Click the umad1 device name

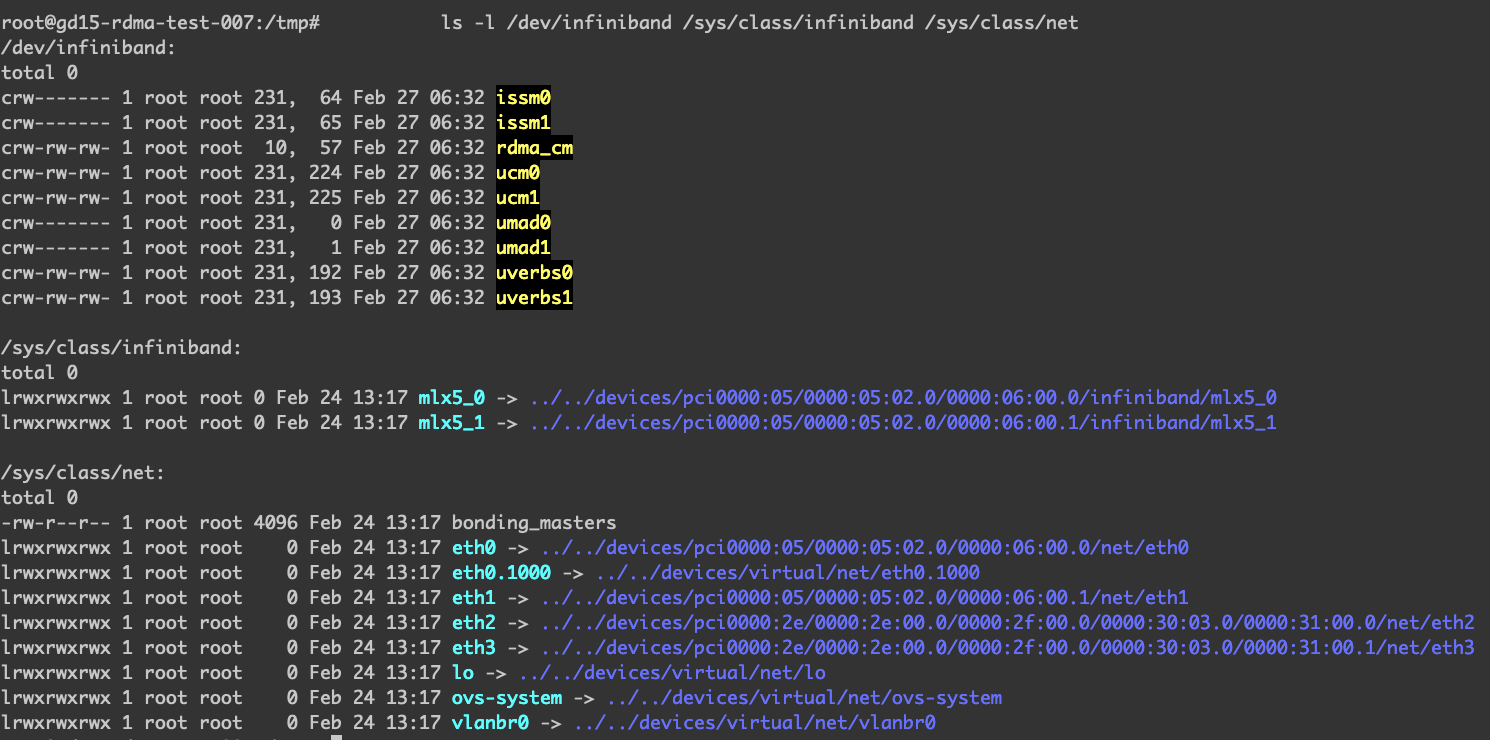tap(523, 248)
